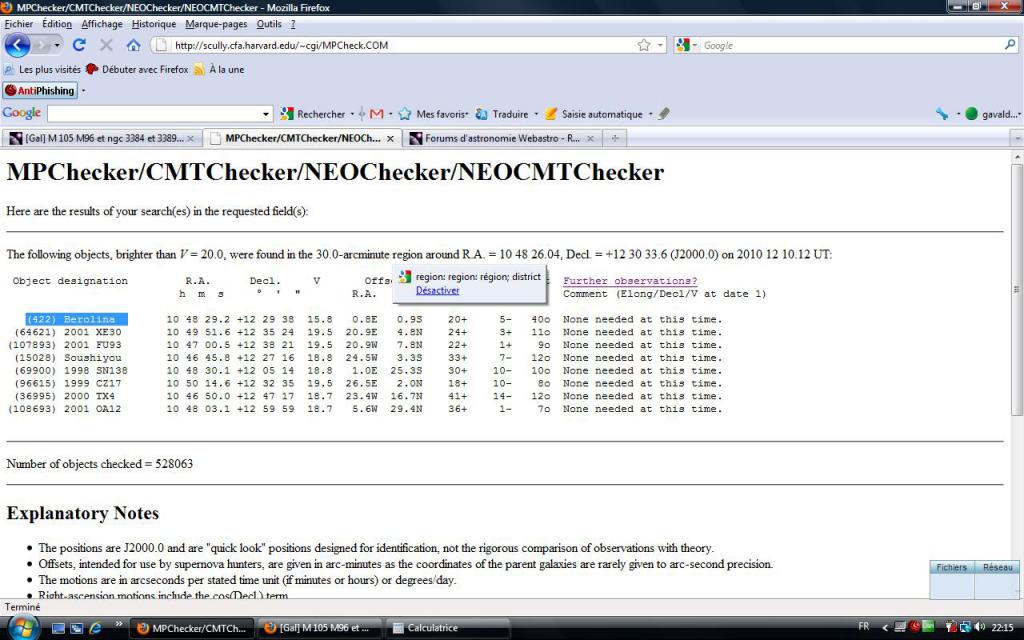Click the Traduire toolbar button
1024x640 pixels.
click(x=502, y=114)
